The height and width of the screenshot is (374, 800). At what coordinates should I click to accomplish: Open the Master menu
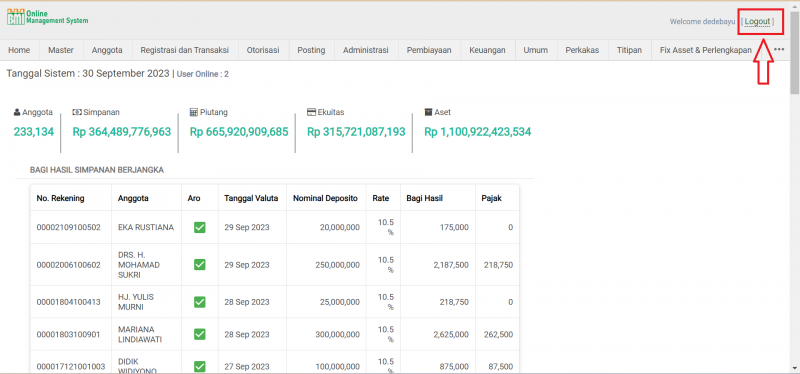pos(61,50)
